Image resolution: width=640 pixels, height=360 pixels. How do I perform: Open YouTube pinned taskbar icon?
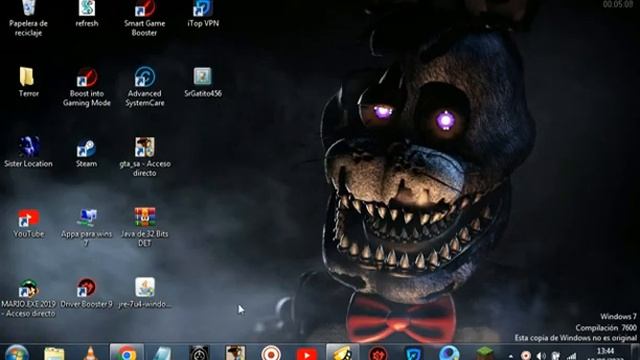(307, 353)
